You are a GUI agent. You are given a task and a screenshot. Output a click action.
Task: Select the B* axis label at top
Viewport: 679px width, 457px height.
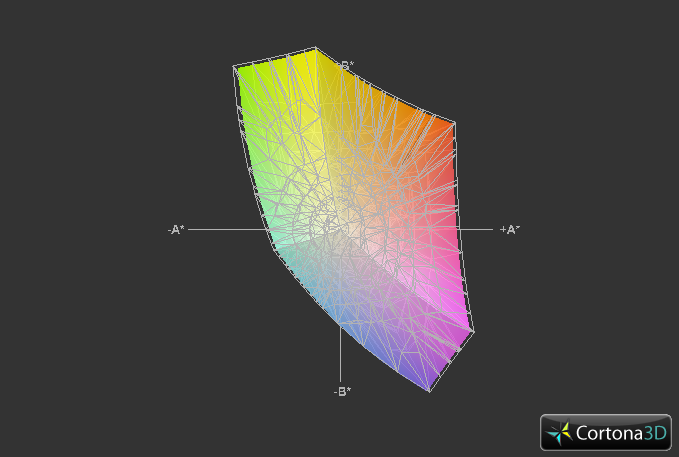(x=346, y=66)
